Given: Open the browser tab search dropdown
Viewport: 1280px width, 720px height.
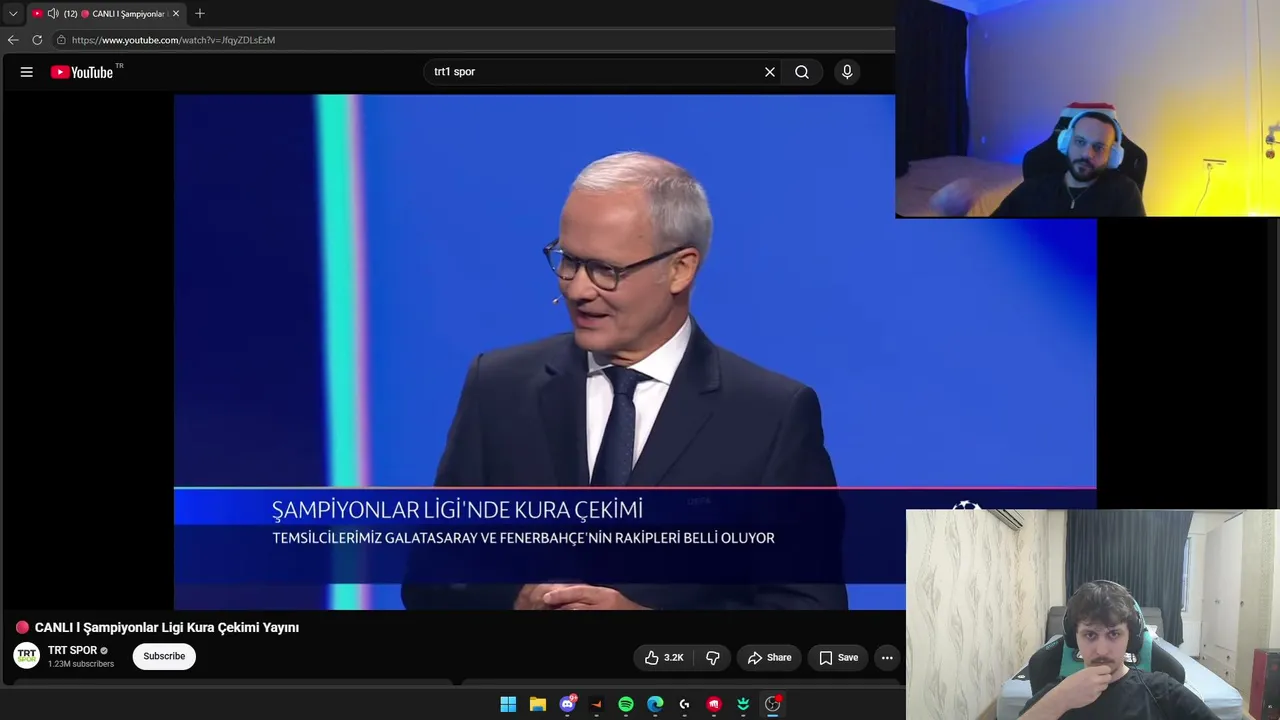Looking at the screenshot, I should click(13, 14).
